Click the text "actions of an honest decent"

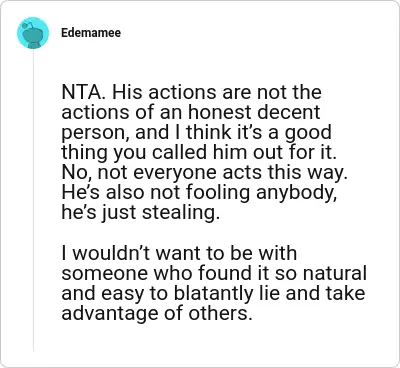(191, 112)
